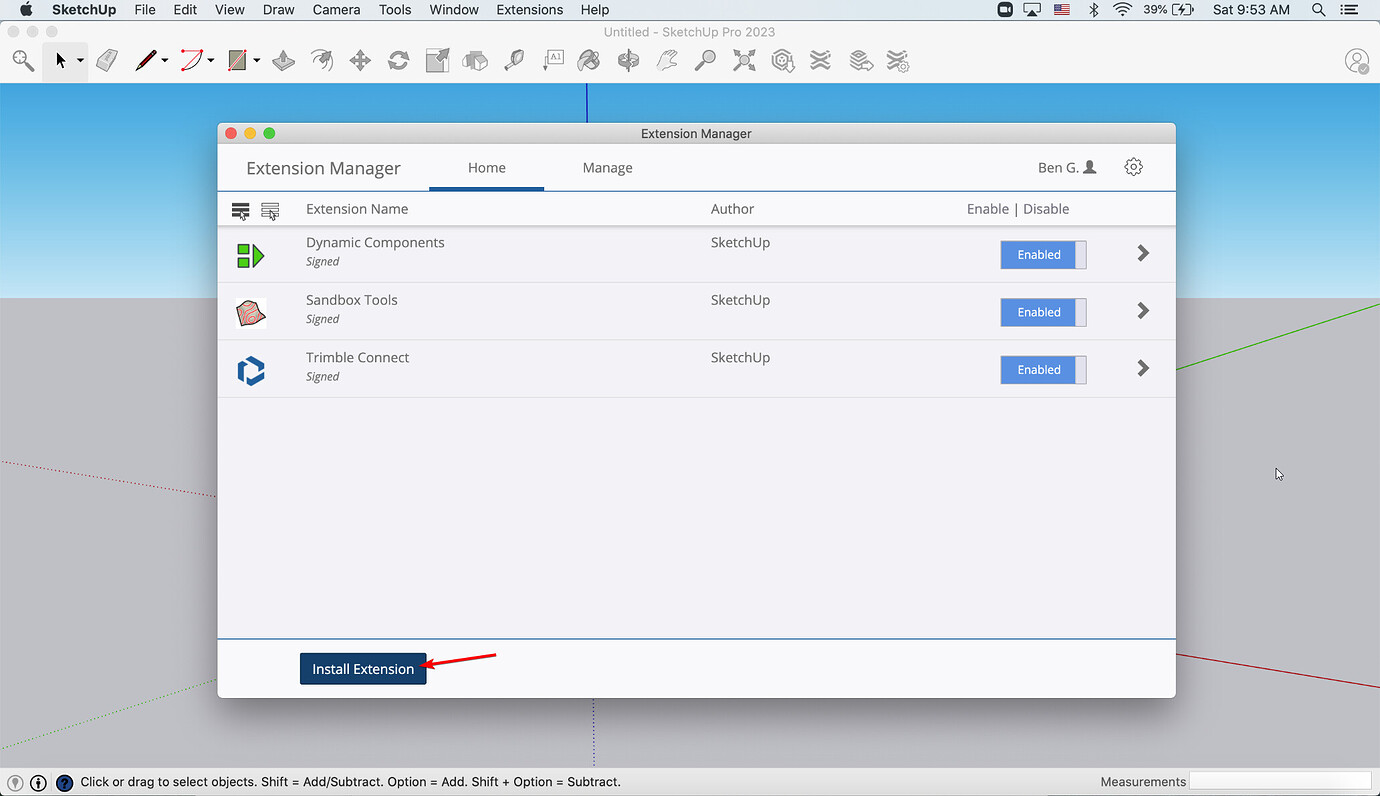Toggle Sandbox Tools Enabled switch

click(x=1043, y=312)
